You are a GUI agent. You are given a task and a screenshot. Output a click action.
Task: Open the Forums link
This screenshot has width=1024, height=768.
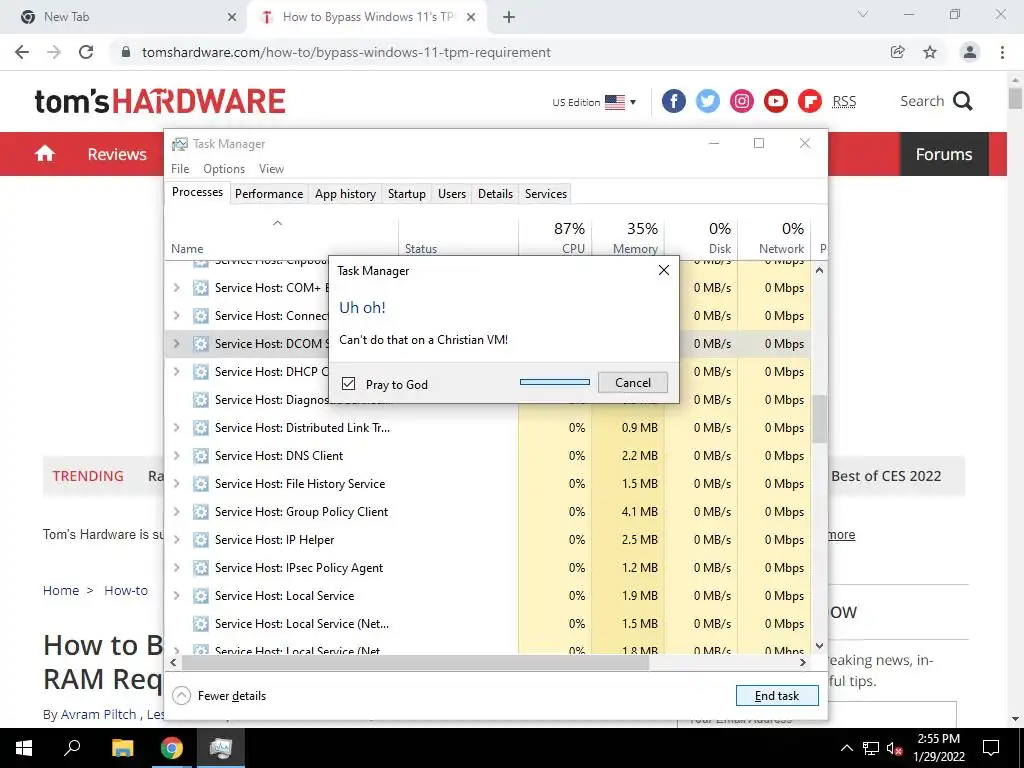pyautogui.click(x=944, y=154)
